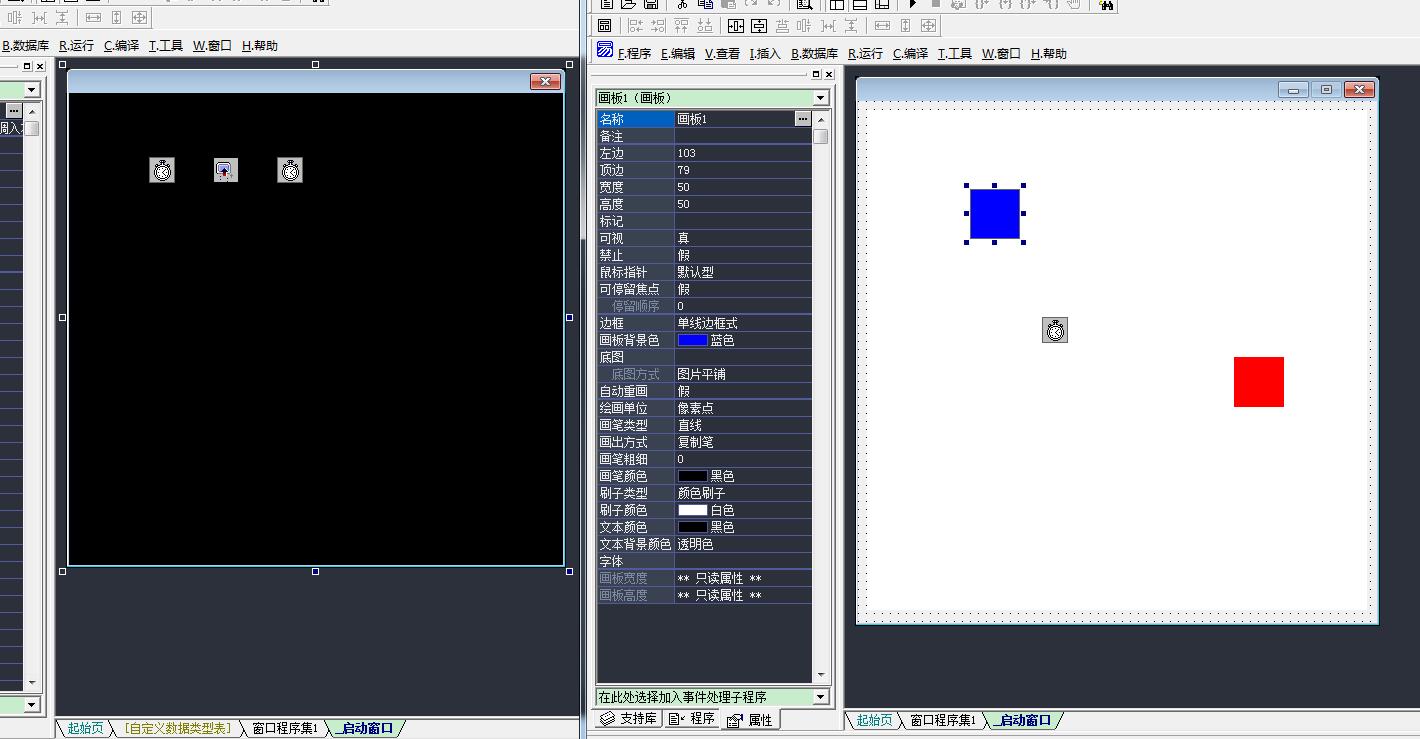Viewport: 1420px width, 739px height.
Task: Switch to 窗口程序集1 tab in right window
Action: pyautogui.click(x=942, y=720)
